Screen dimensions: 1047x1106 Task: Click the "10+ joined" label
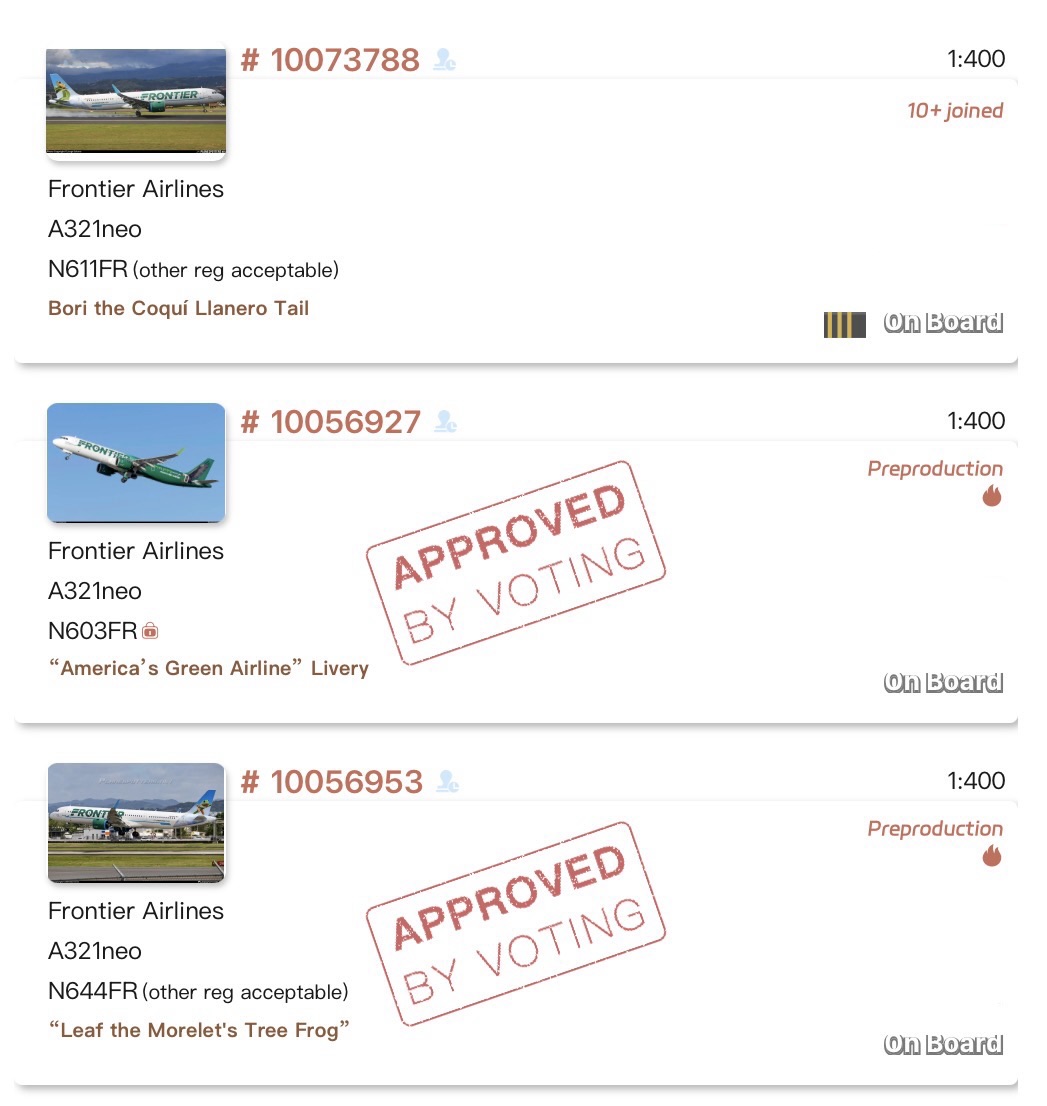click(954, 111)
